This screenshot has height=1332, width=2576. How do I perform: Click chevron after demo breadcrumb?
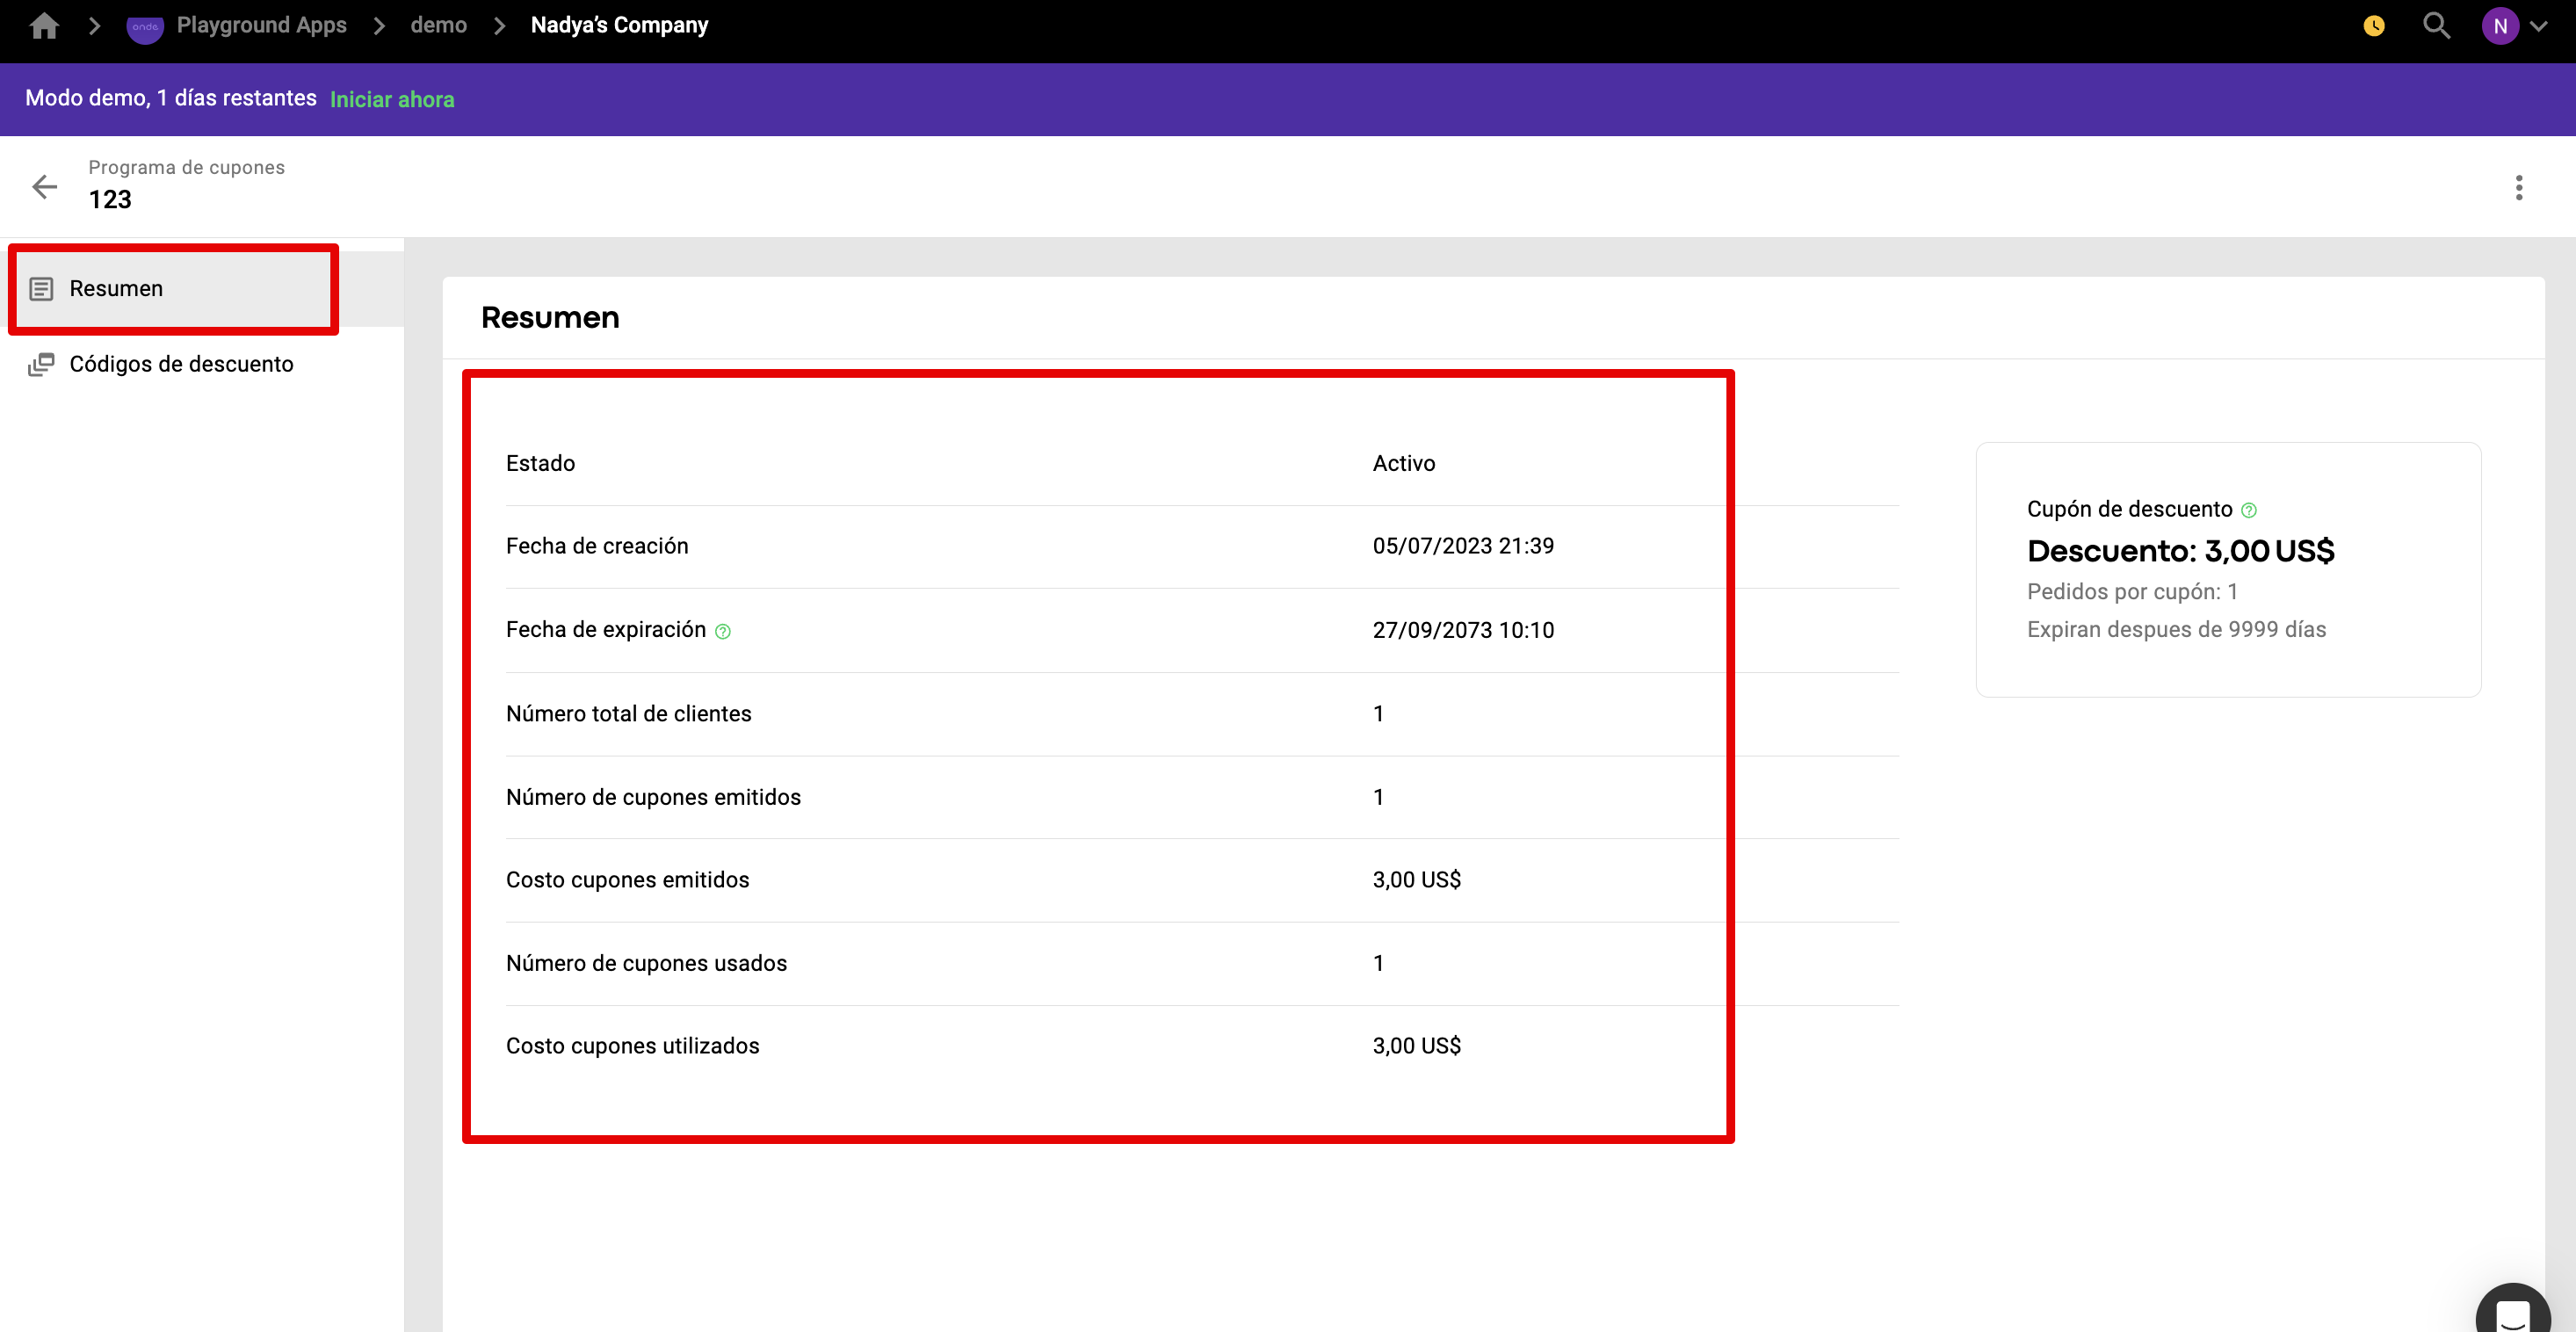(x=499, y=26)
